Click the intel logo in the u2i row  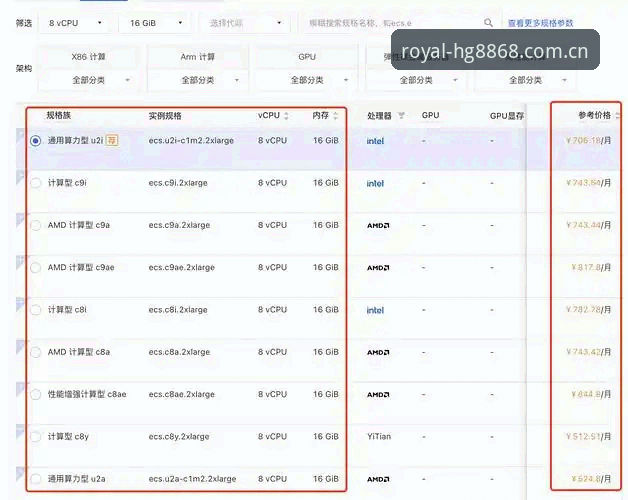(x=375, y=141)
